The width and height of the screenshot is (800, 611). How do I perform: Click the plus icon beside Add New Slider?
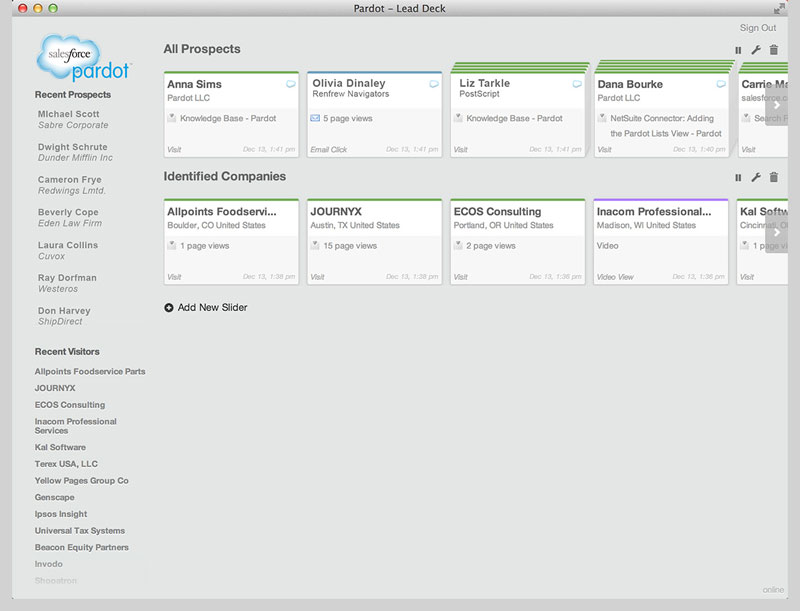pos(169,308)
